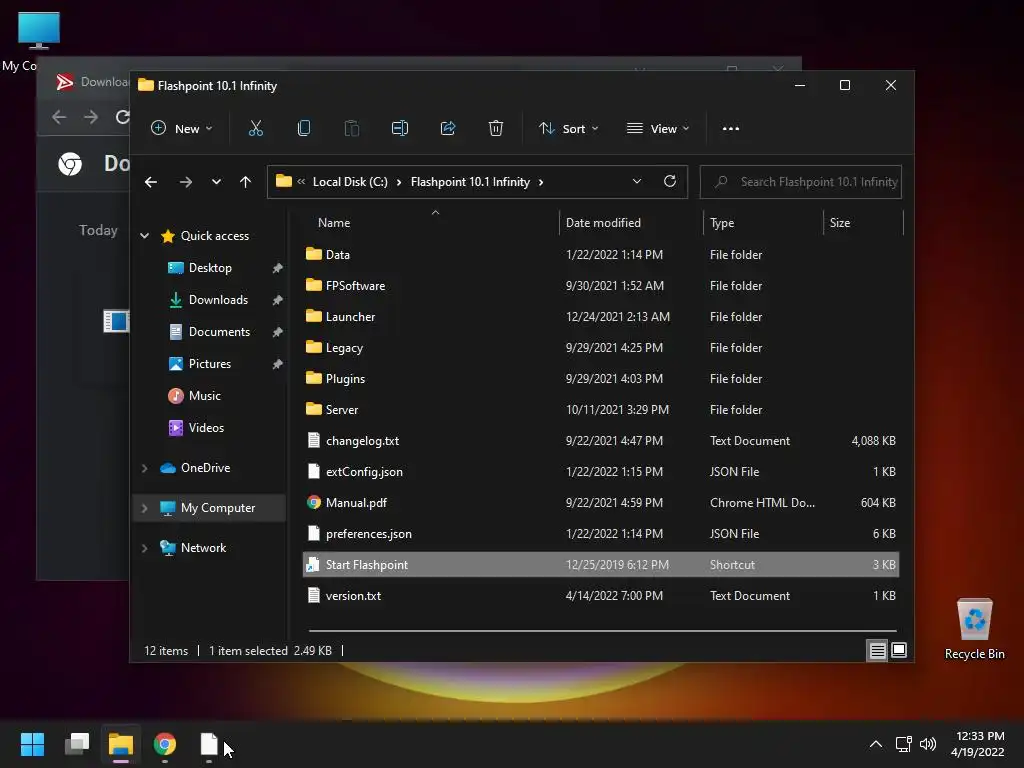Open the volume control in tray

(927, 744)
